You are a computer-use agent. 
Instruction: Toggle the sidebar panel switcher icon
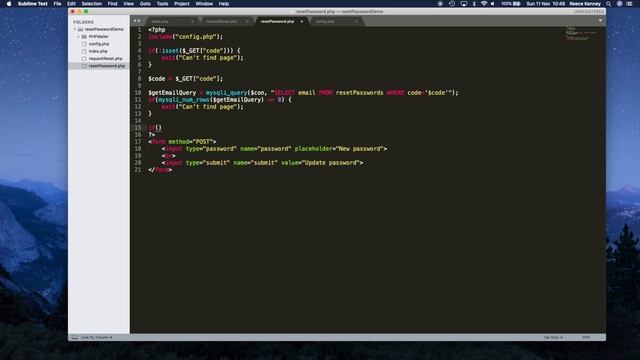(75, 338)
